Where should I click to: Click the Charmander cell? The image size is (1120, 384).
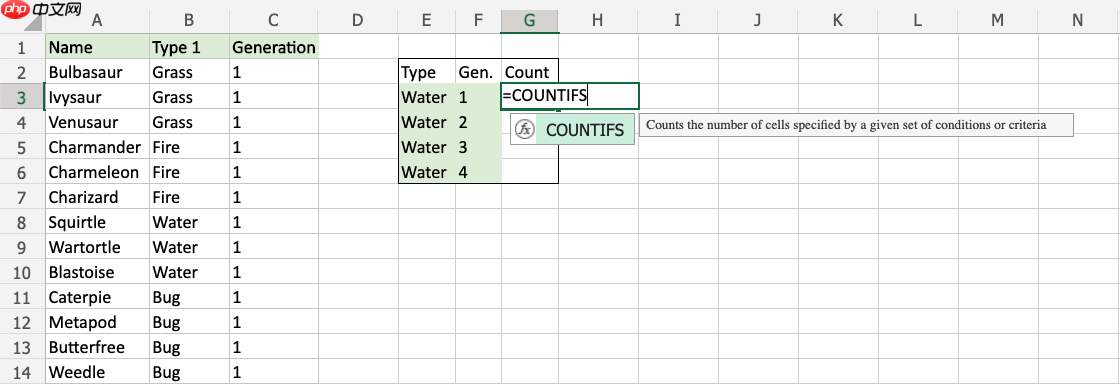point(97,147)
